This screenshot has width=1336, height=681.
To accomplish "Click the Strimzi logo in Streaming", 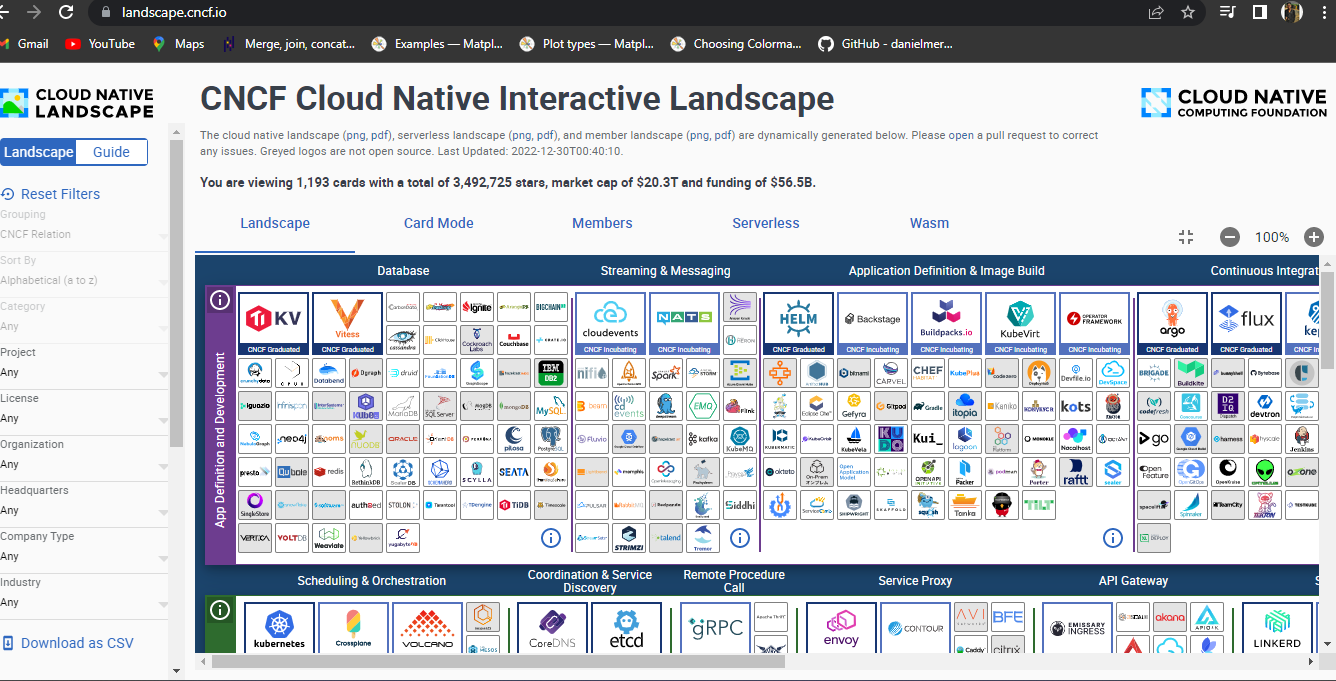I will 629,538.
